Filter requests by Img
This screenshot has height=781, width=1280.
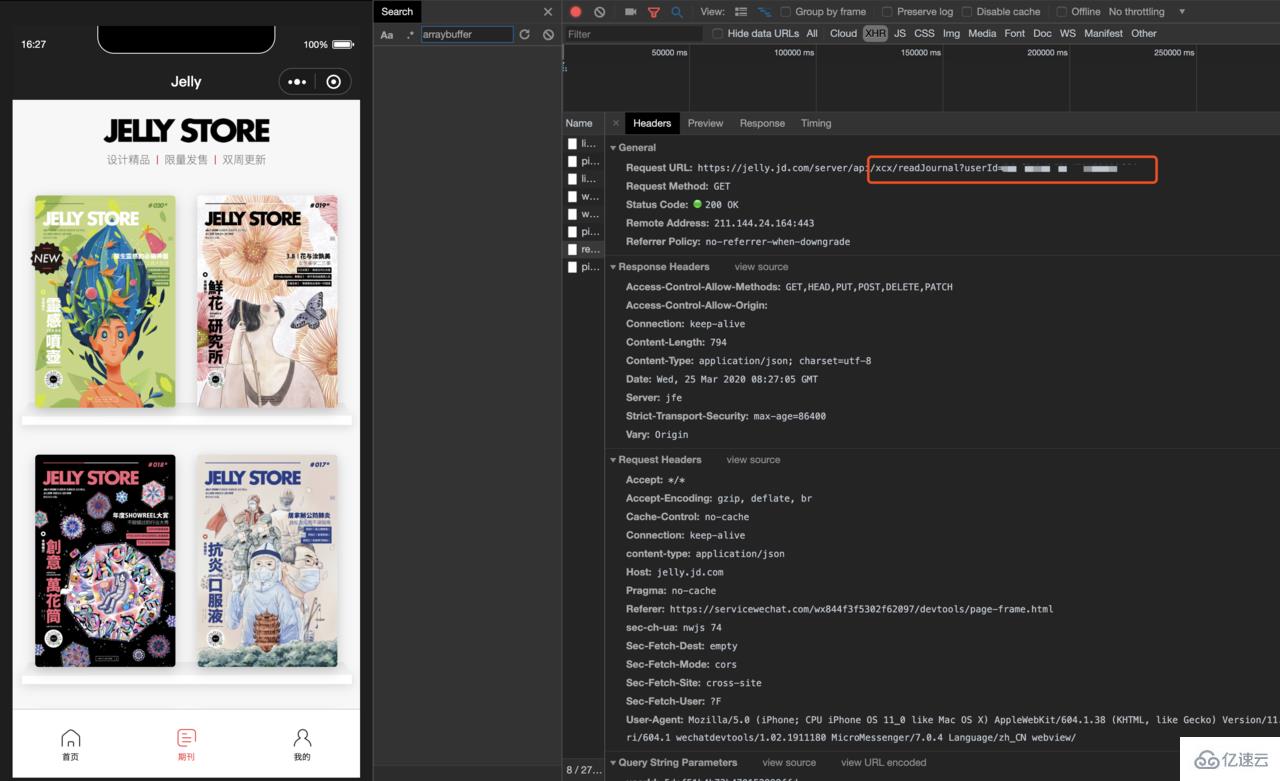(x=951, y=34)
